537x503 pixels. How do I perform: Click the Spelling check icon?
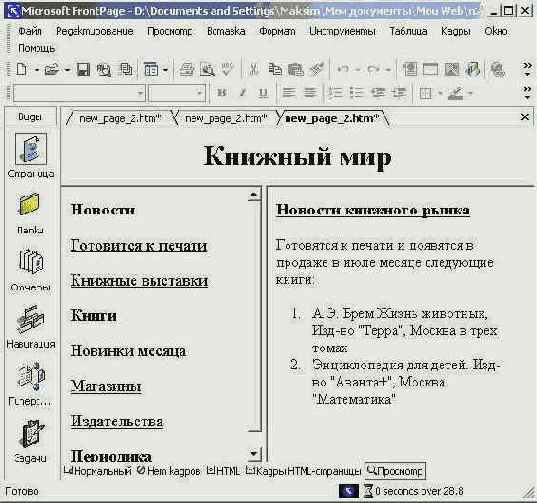pyautogui.click(x=227, y=70)
